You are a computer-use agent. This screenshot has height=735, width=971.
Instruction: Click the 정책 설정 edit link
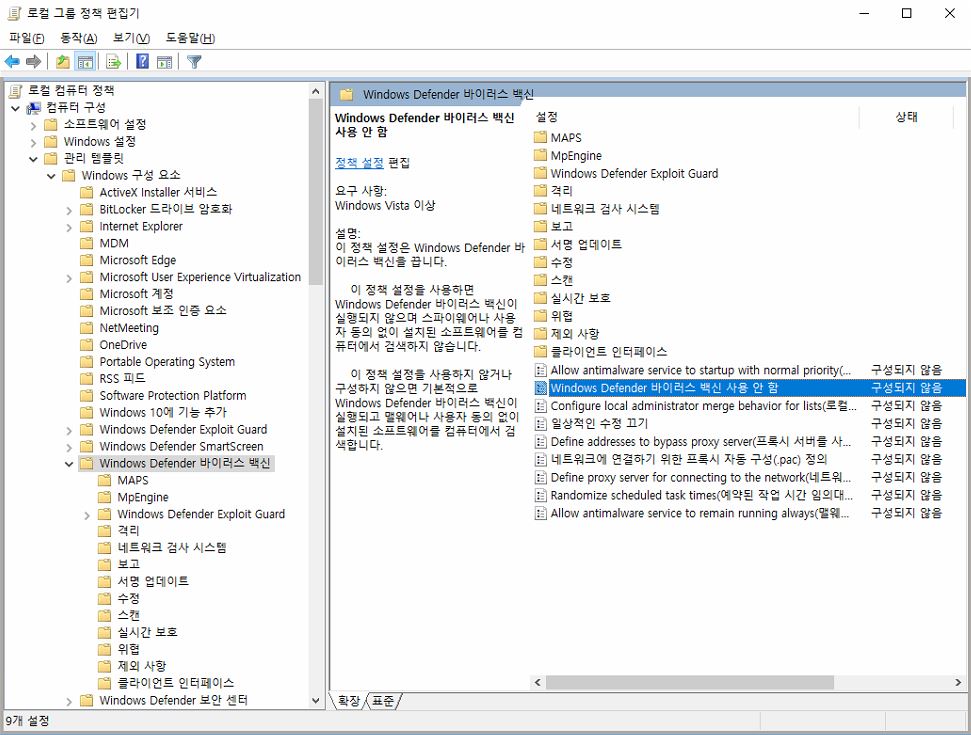point(359,163)
